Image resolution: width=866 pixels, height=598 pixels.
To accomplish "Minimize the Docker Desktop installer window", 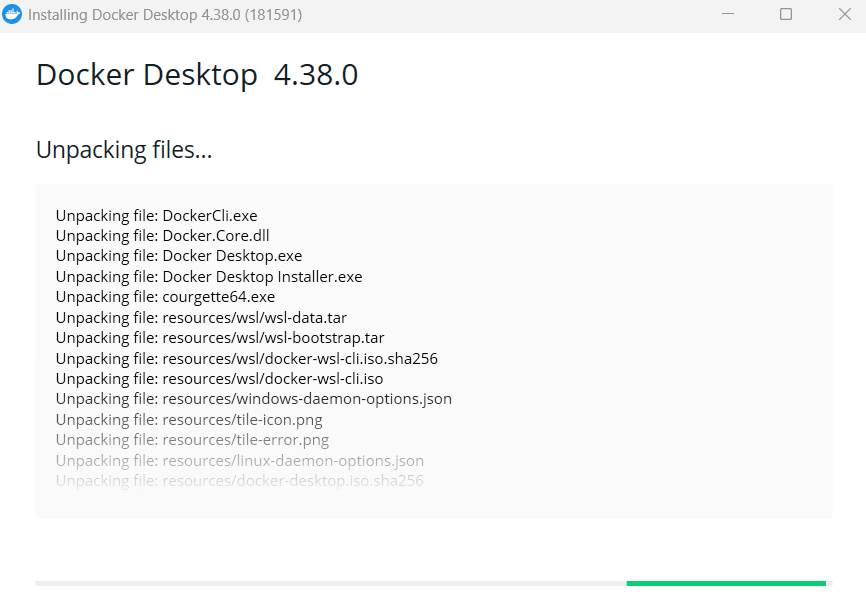I will pos(728,14).
